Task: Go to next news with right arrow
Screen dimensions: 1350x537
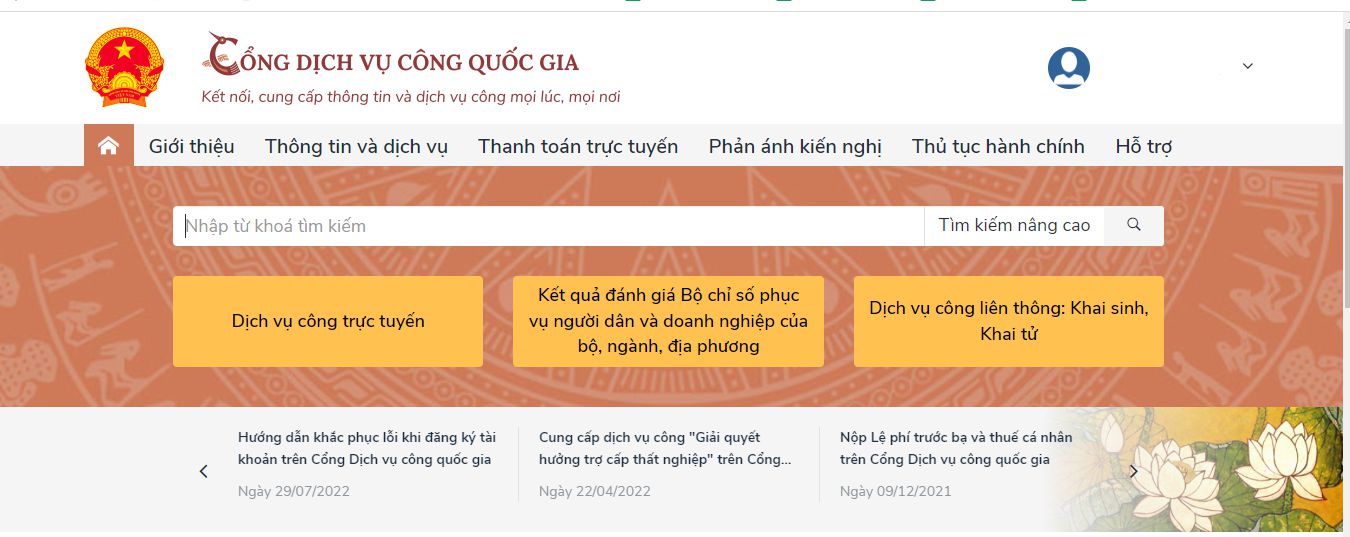Action: pos(1134,471)
